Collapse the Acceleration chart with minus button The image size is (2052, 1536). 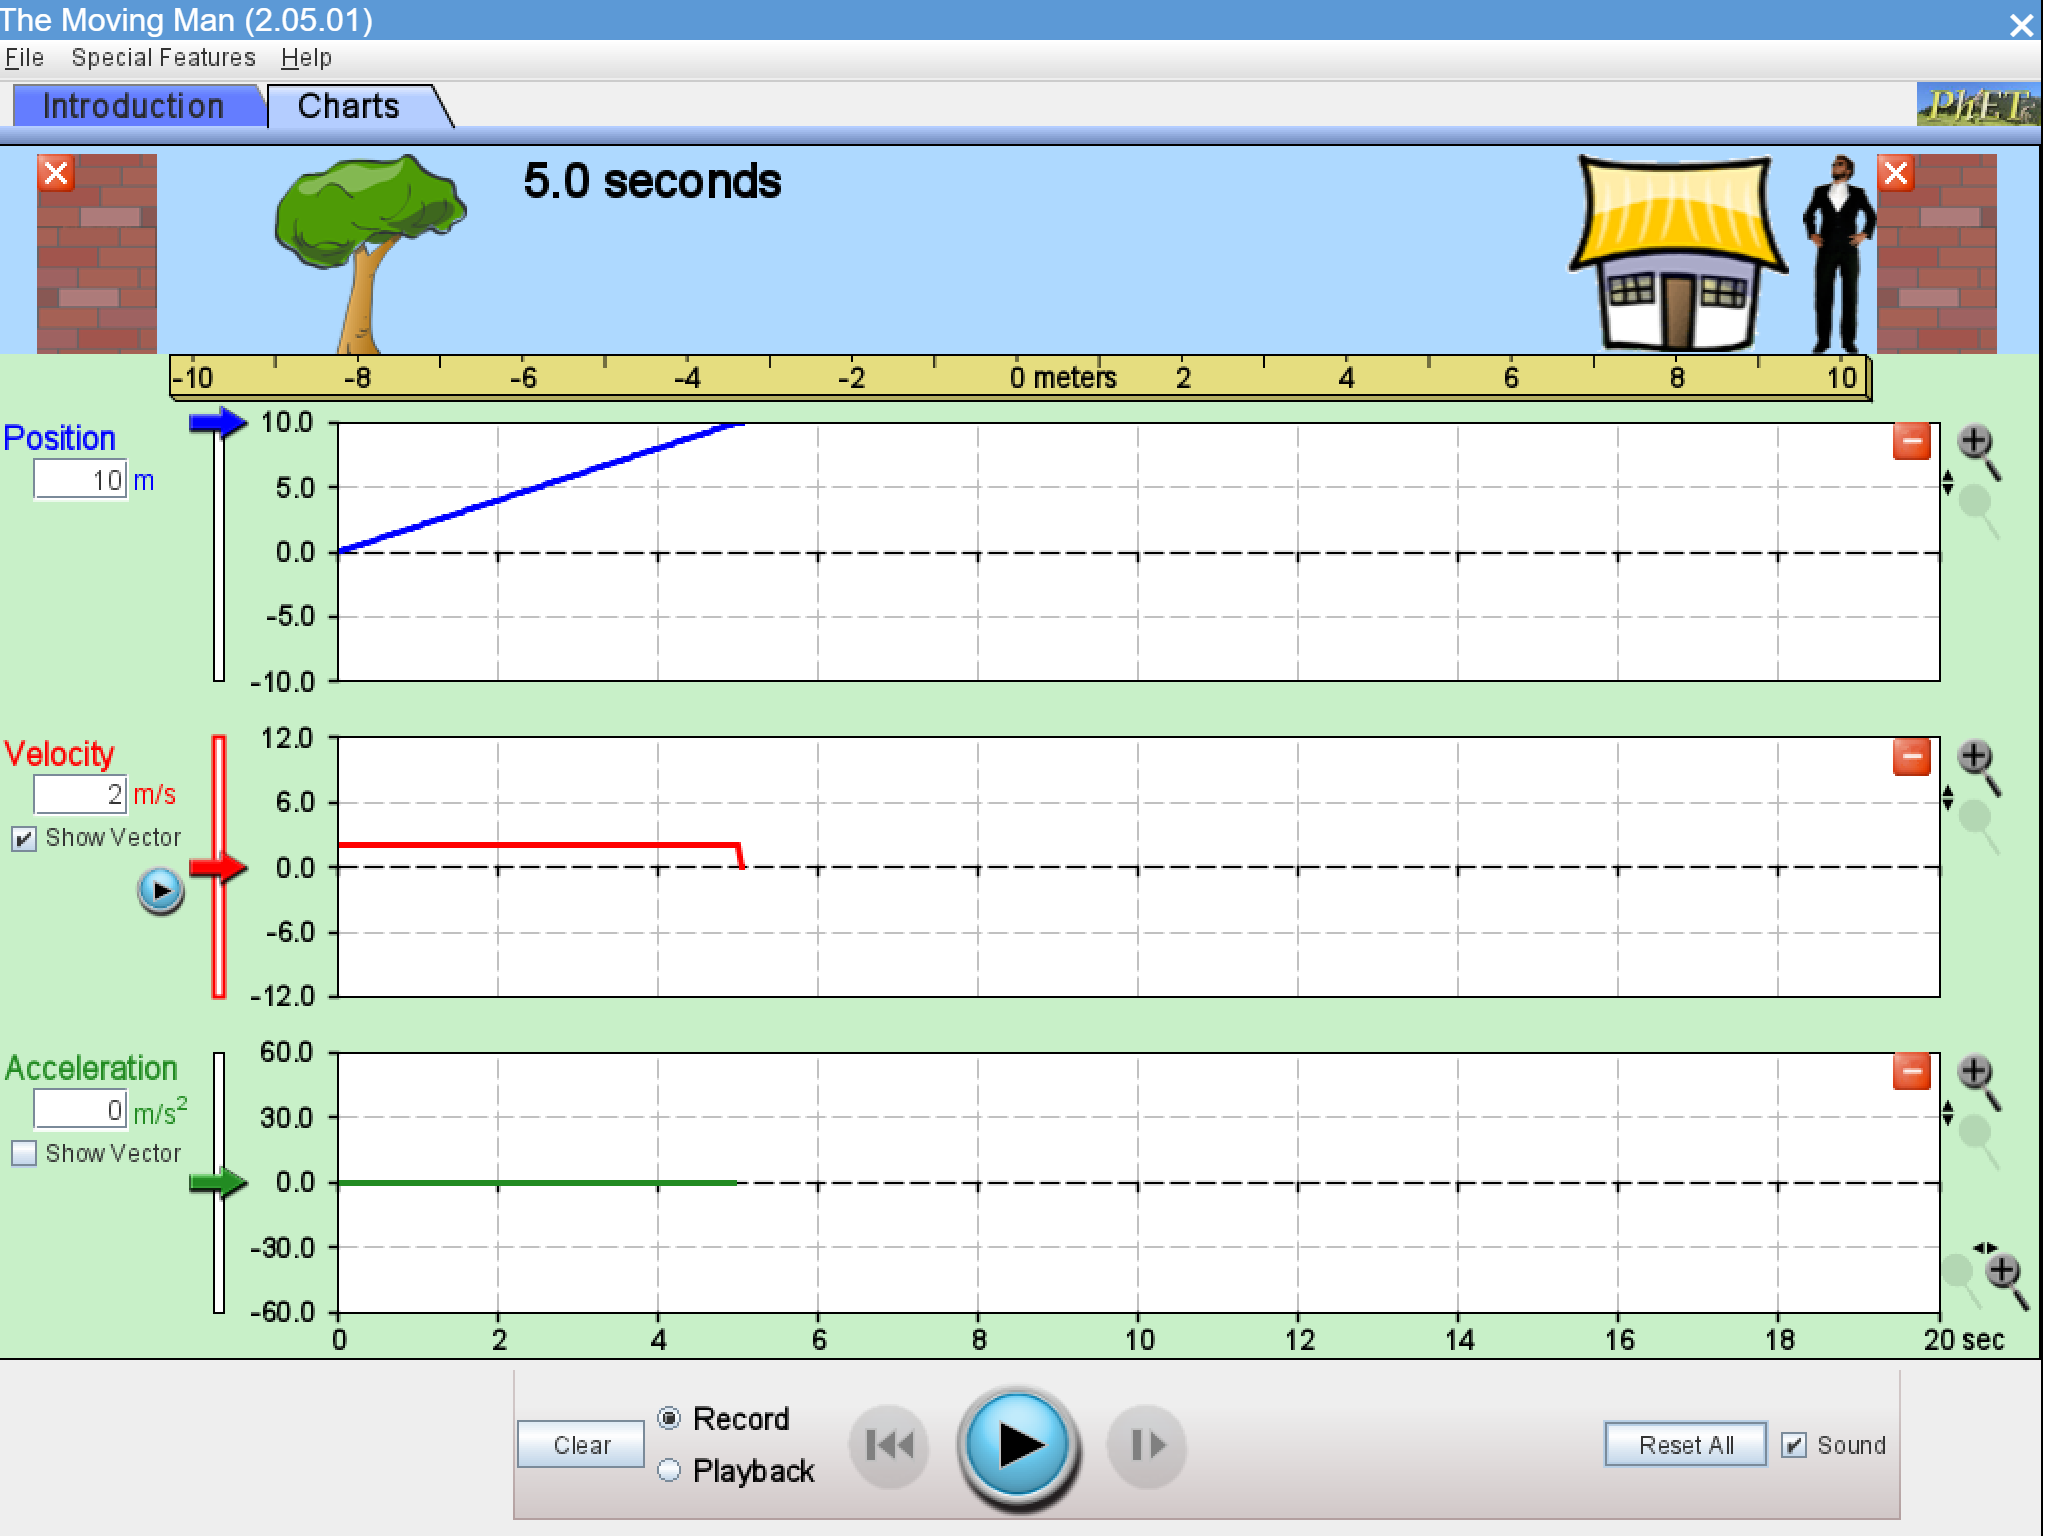[1911, 1072]
